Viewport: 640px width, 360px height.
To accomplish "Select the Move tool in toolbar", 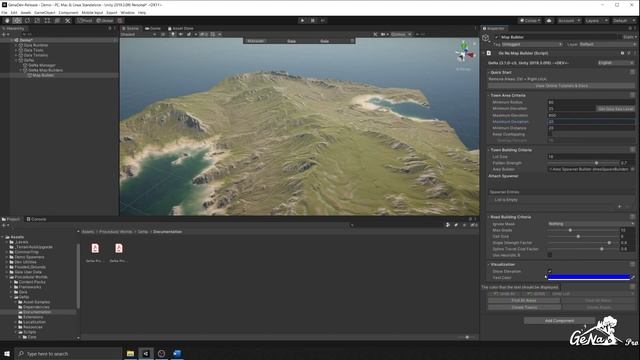I will coord(17,20).
